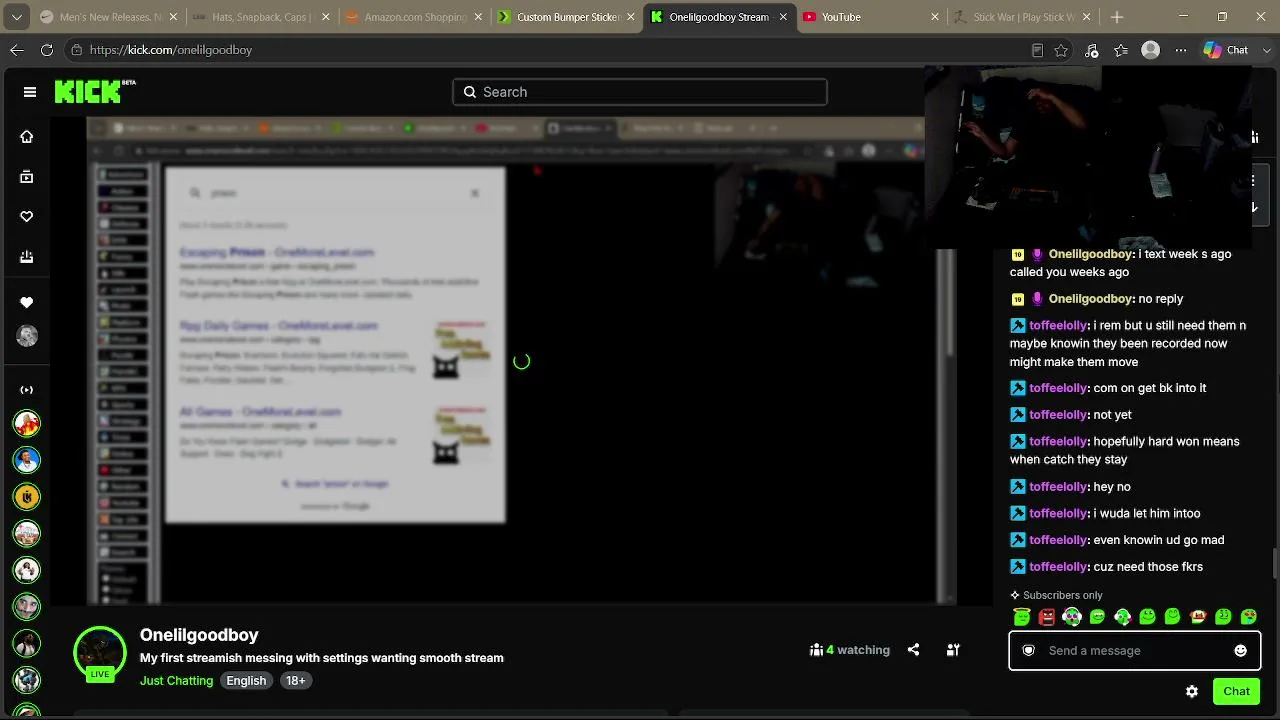
Task: Open browser Settings and more menu
Action: tap(1181, 50)
